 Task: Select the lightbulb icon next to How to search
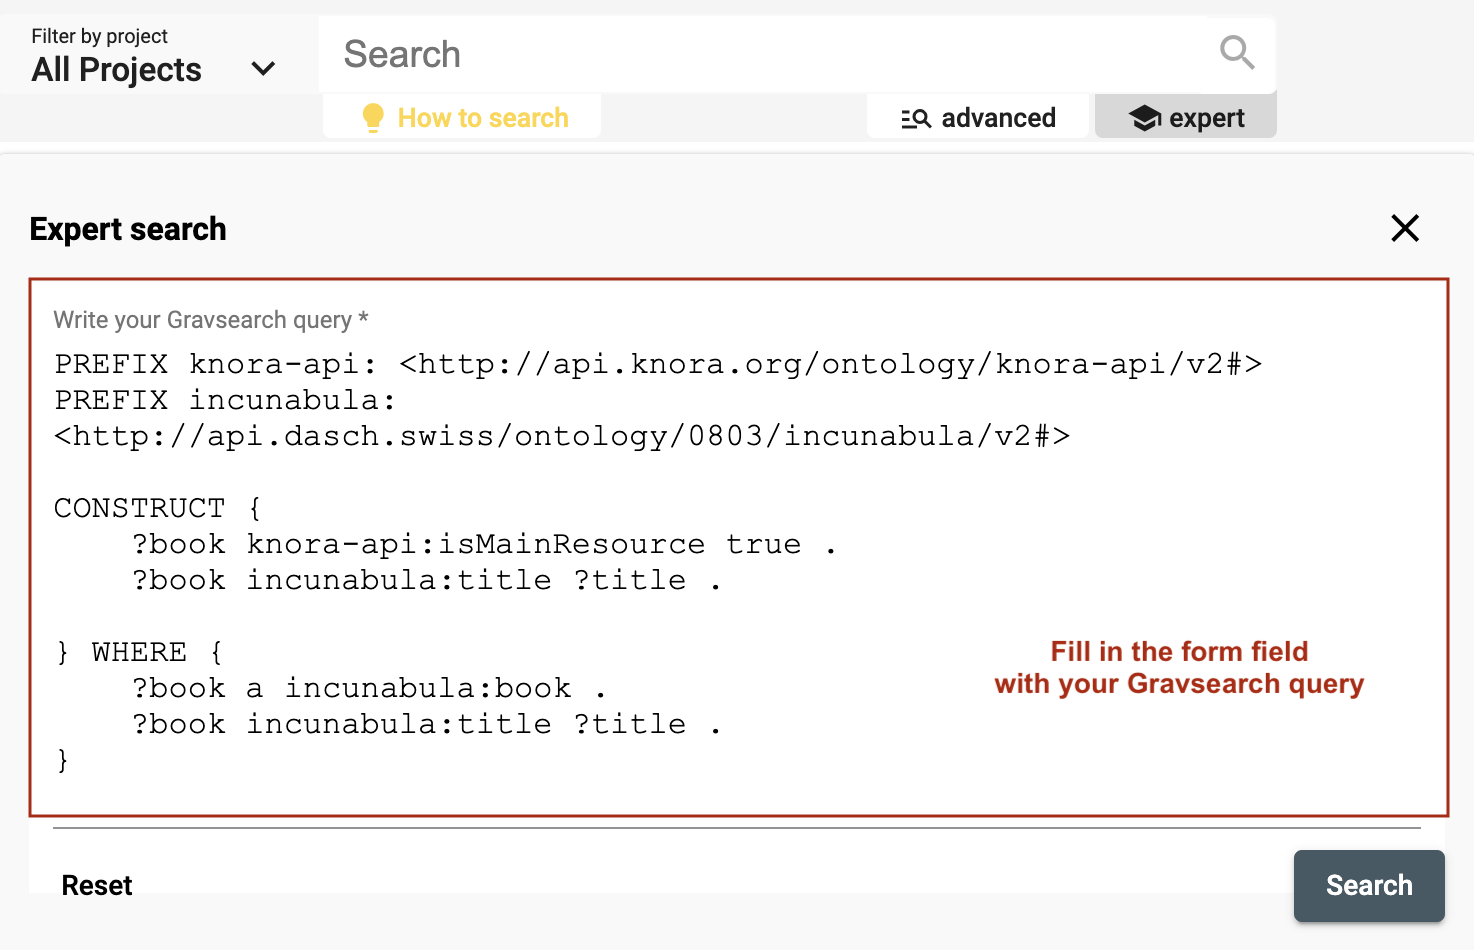click(x=373, y=117)
